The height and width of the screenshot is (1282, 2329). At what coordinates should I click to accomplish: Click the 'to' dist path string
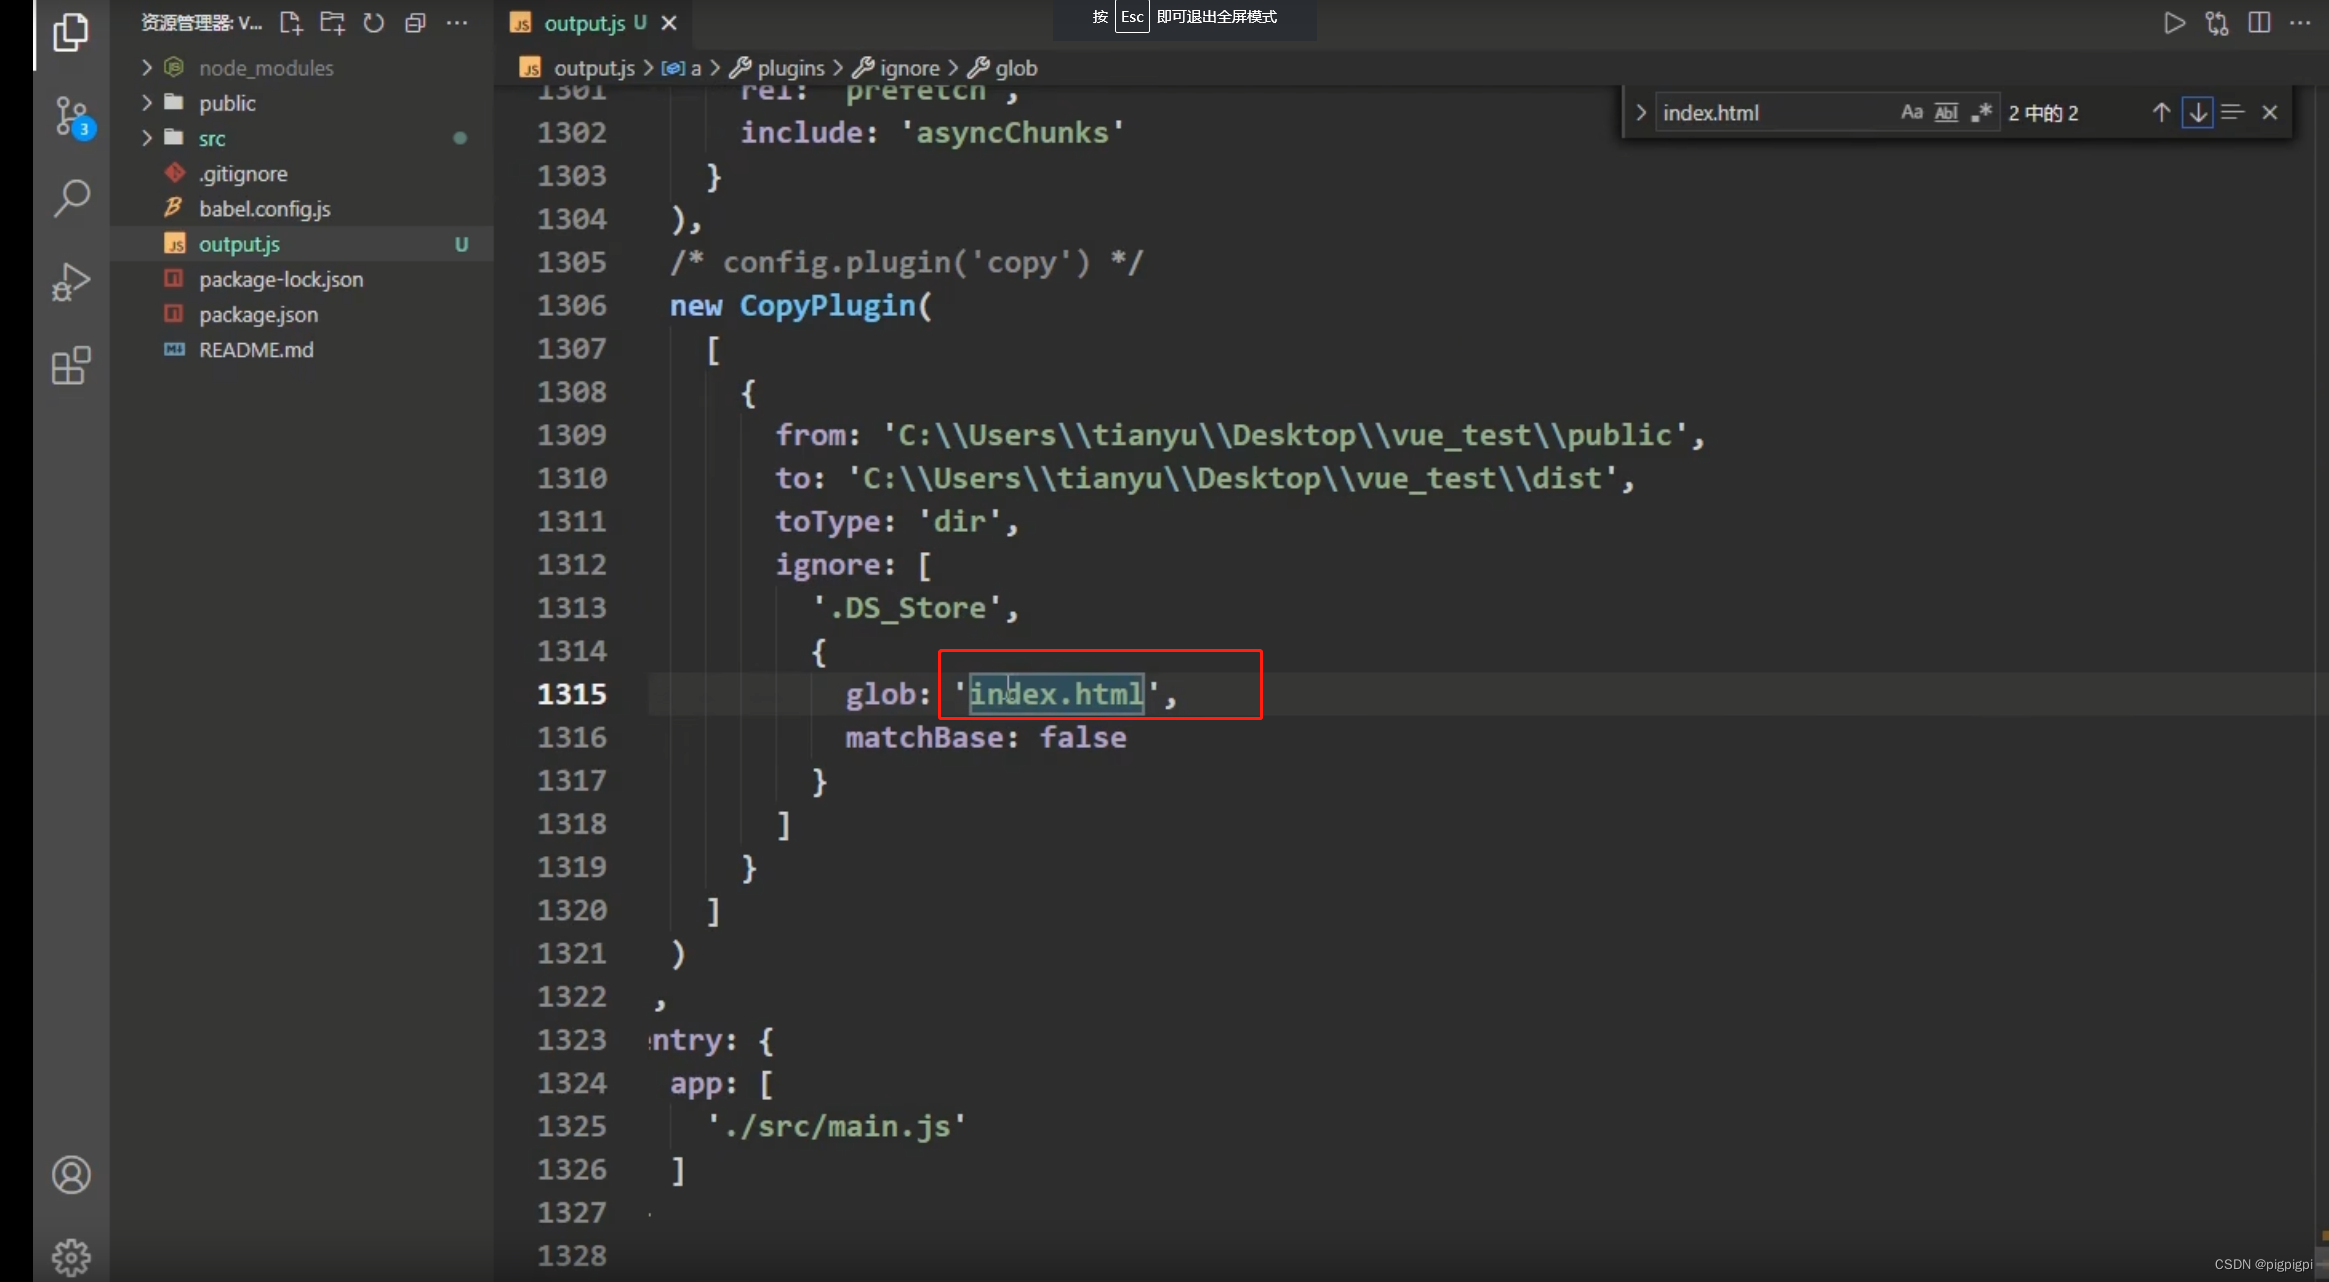[1232, 479]
